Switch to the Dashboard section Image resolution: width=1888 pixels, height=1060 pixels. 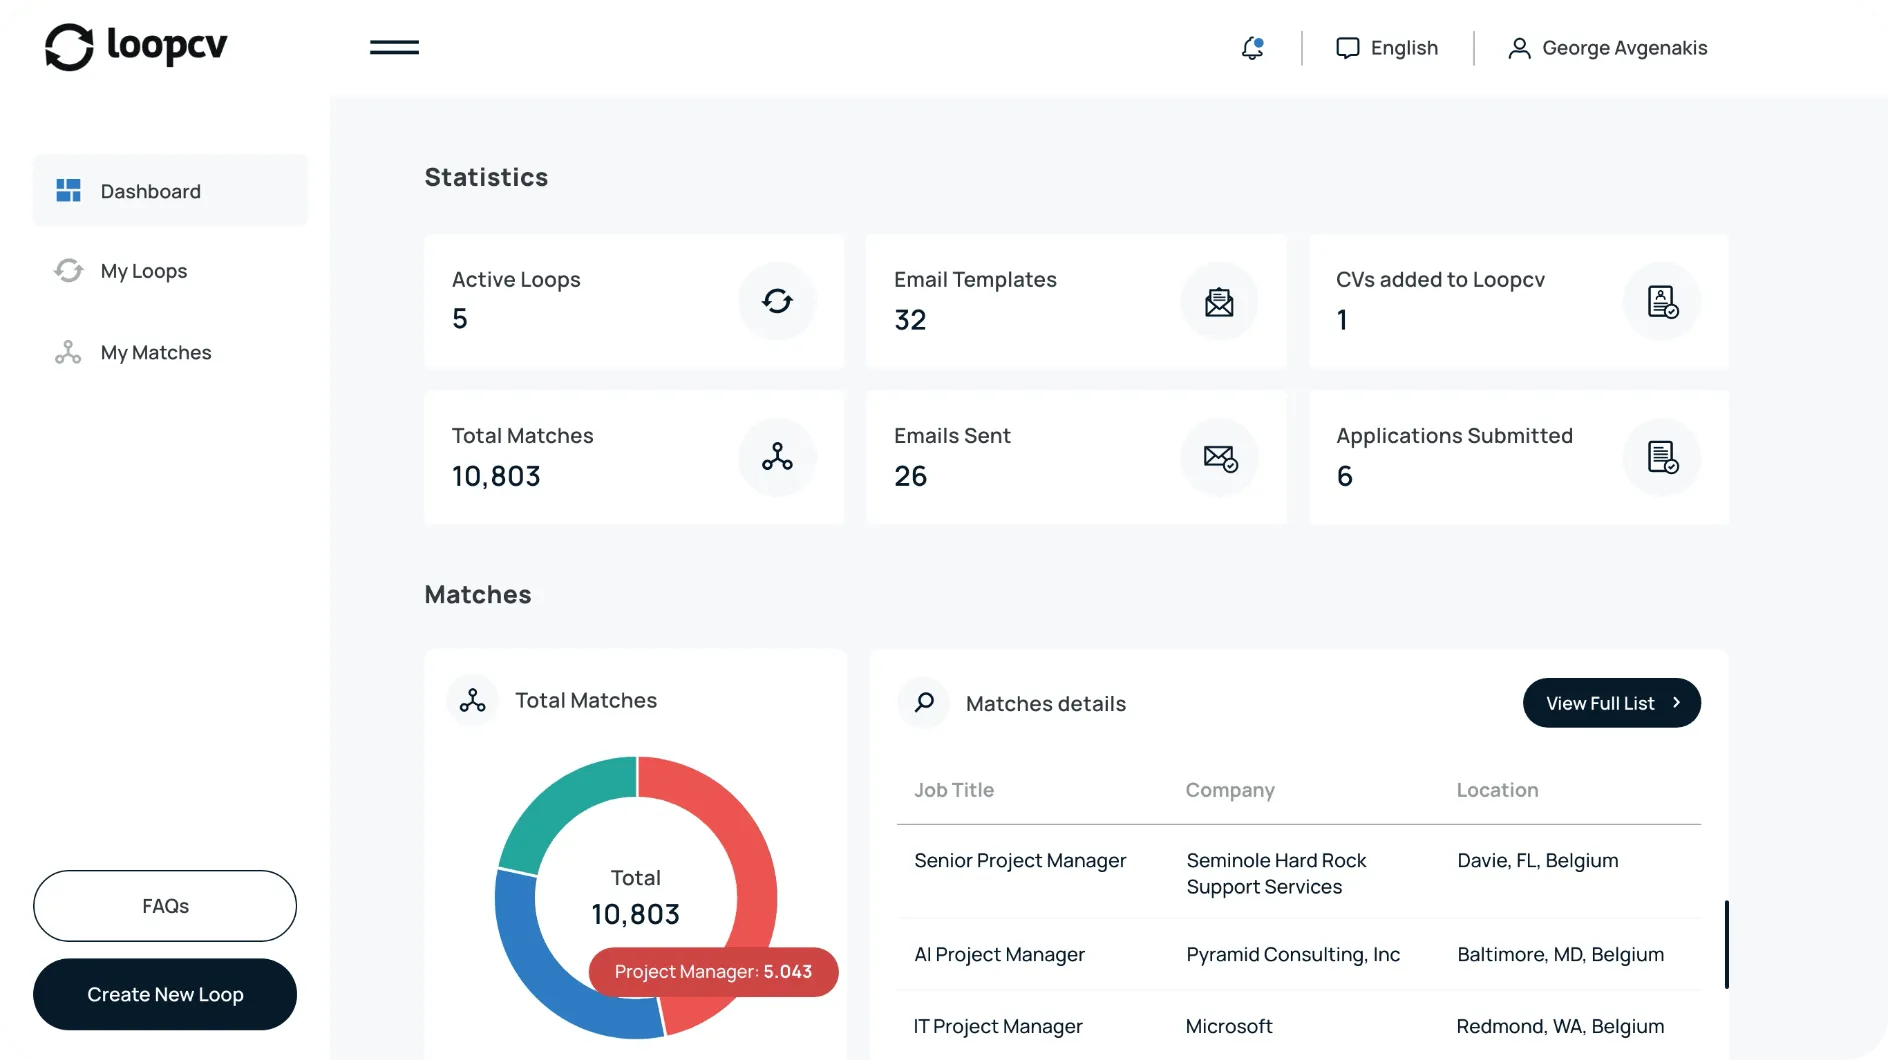150,191
